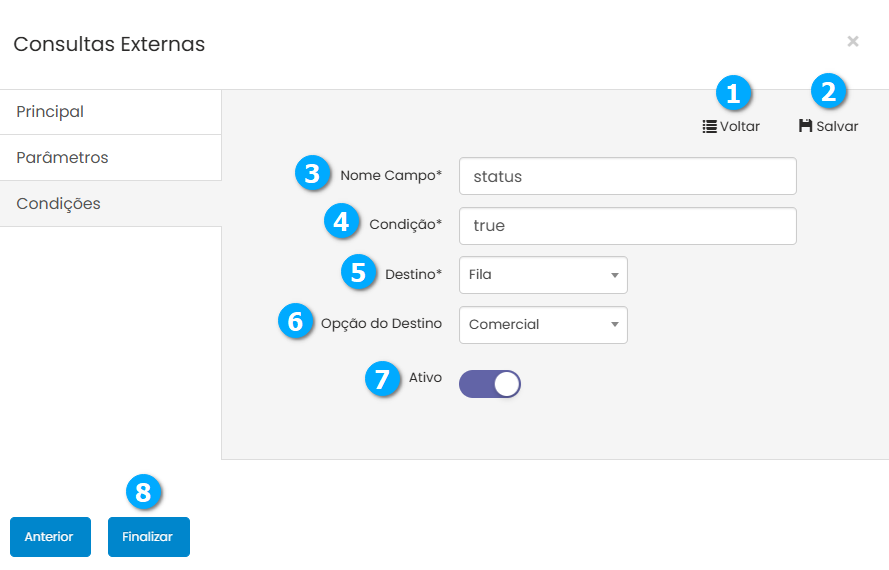Click the numbered badge 1 above Voltar
Viewport: 889px width, 570px height.
pyautogui.click(x=733, y=94)
